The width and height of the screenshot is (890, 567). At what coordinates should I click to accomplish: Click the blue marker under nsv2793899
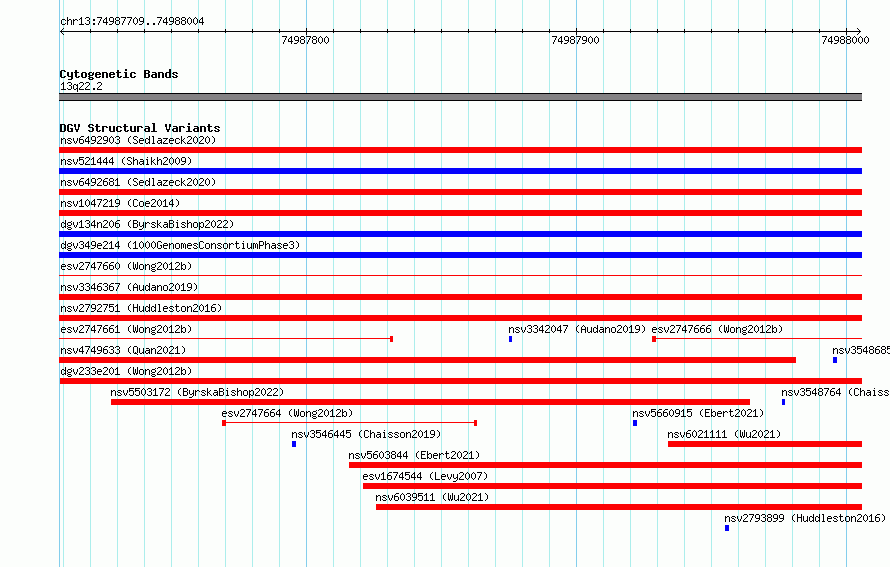pyautogui.click(x=727, y=528)
